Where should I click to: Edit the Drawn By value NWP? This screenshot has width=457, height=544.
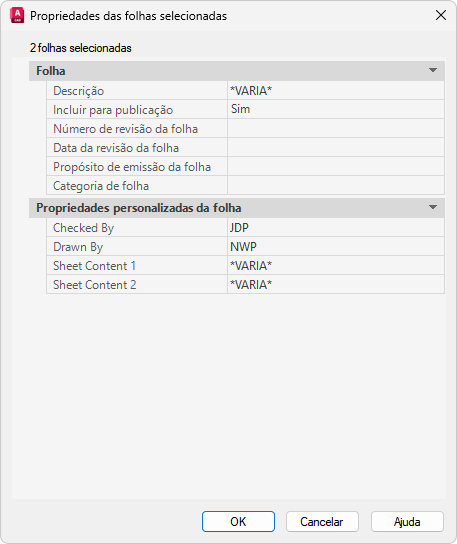336,247
